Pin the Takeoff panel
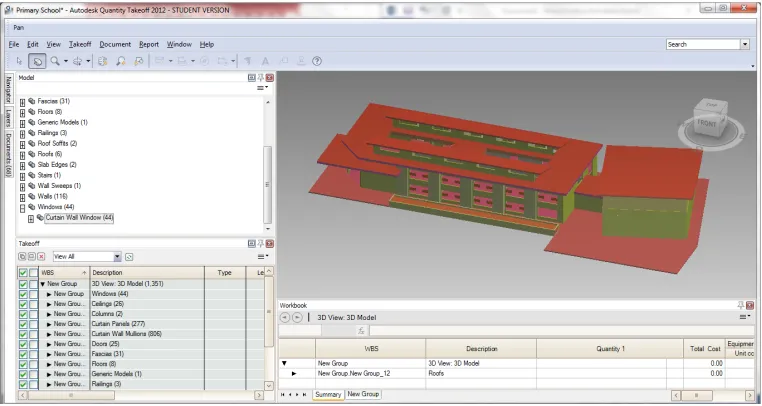This screenshot has width=762, height=406. tap(260, 244)
